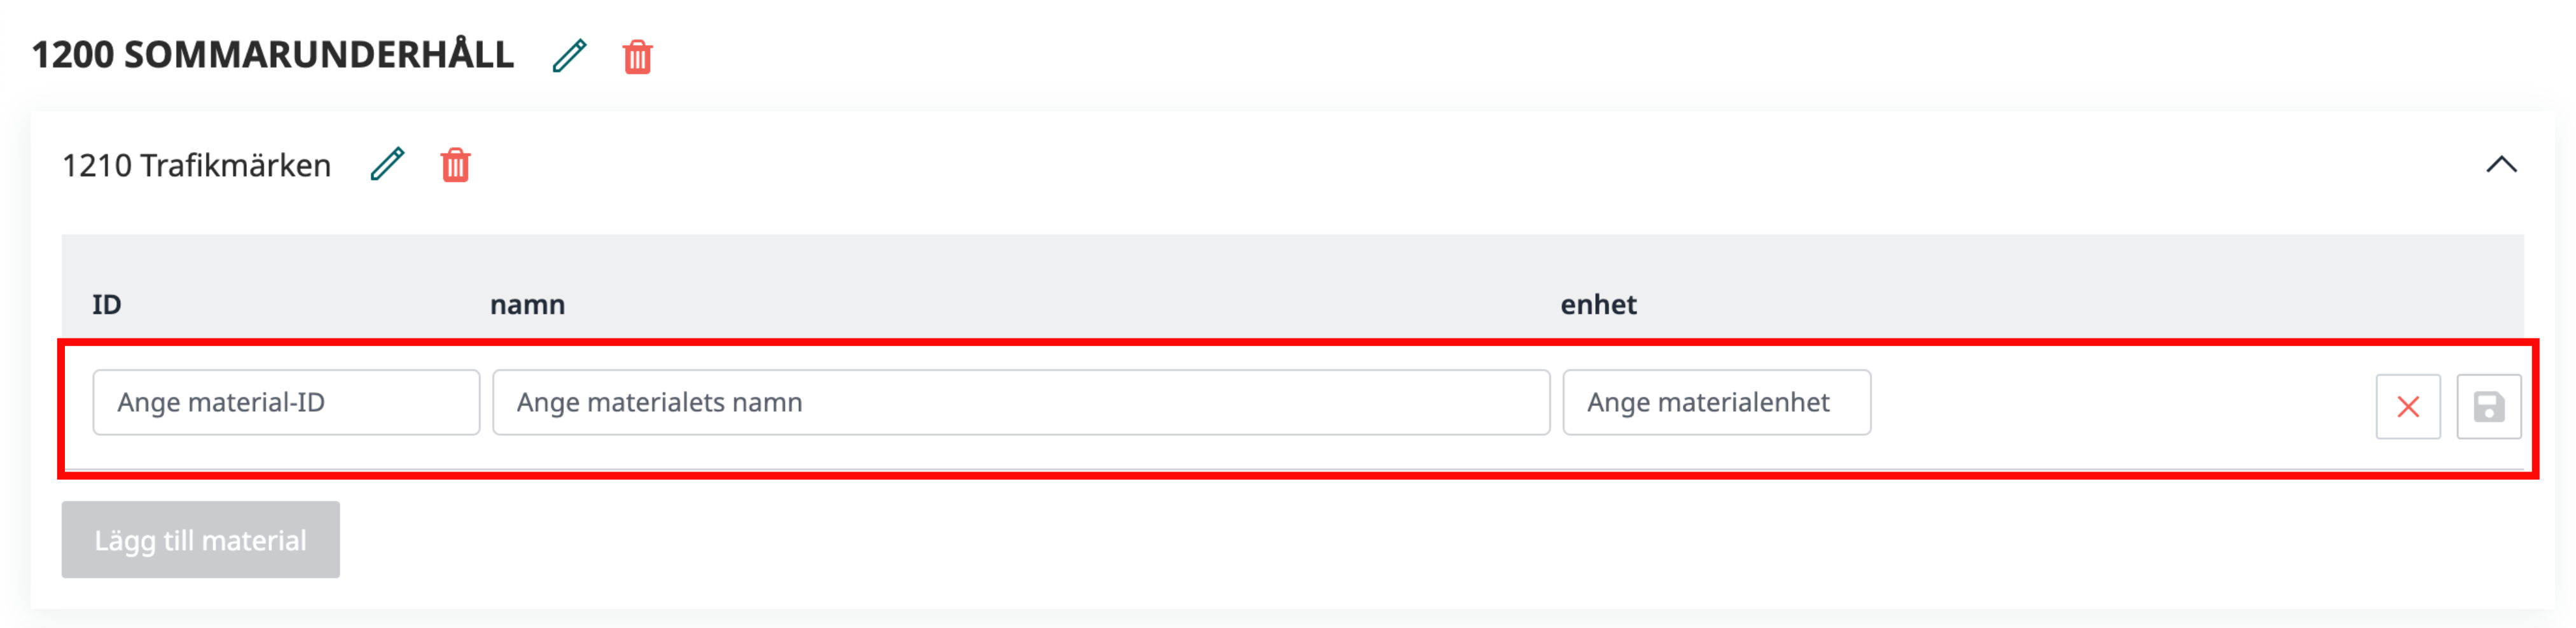Cancel the new material row with red X
The width and height of the screenshot is (2576, 628).
2407,406
